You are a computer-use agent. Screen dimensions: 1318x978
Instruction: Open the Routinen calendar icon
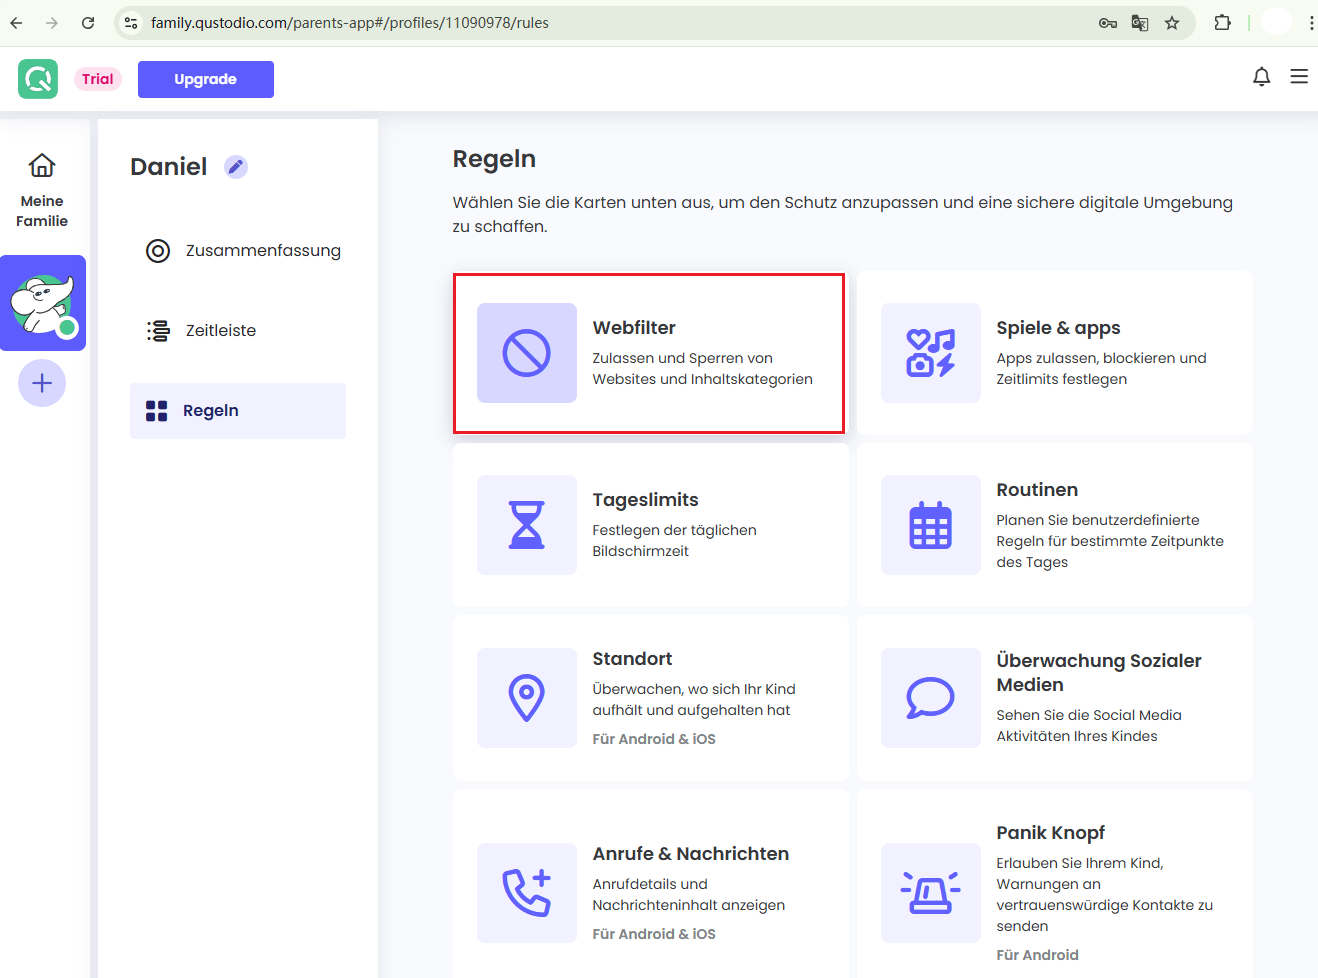click(x=930, y=525)
